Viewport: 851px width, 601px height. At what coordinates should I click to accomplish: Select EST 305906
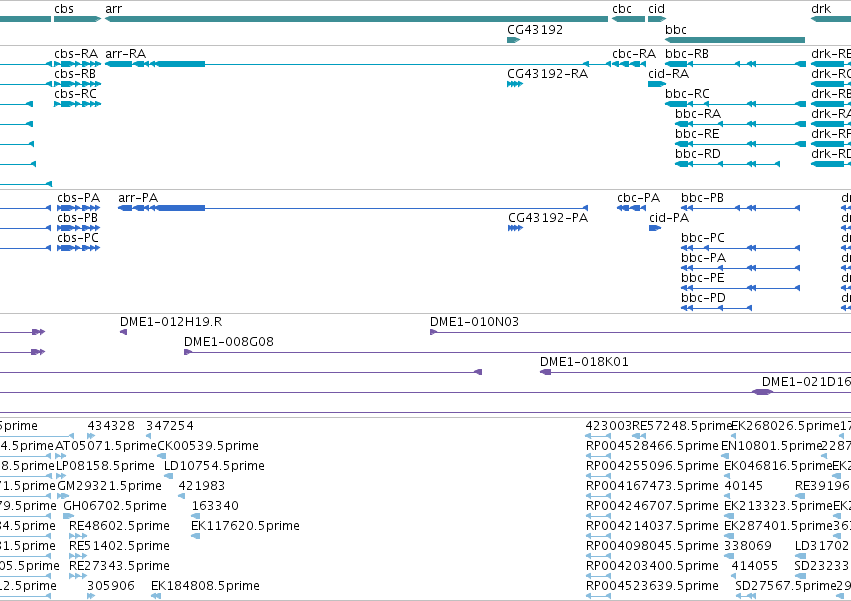pyautogui.click(x=91, y=596)
